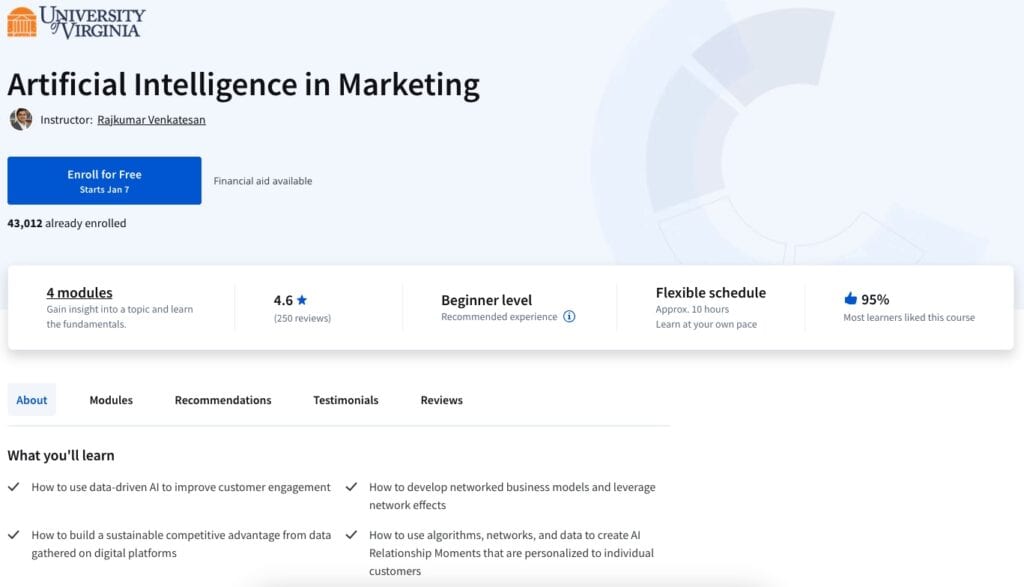Open the Testimonials tab
1024x587 pixels.
tap(345, 400)
